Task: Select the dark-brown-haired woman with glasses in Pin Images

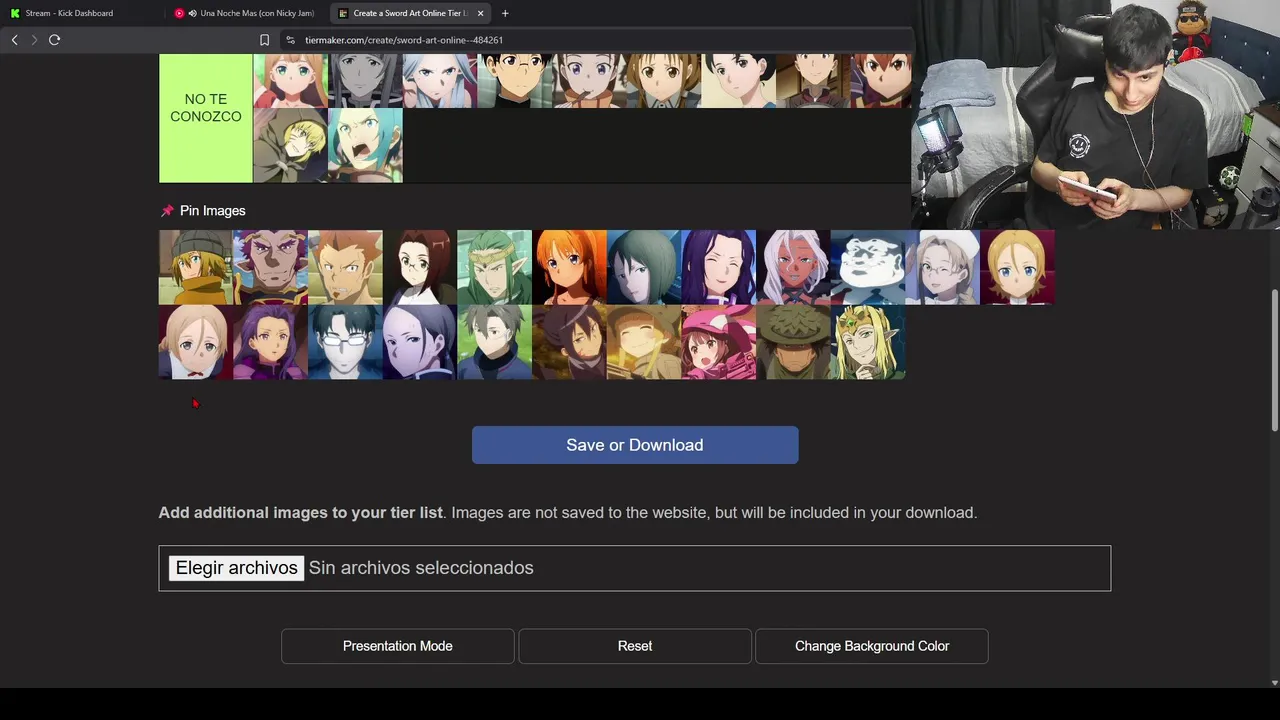Action: (x=420, y=267)
